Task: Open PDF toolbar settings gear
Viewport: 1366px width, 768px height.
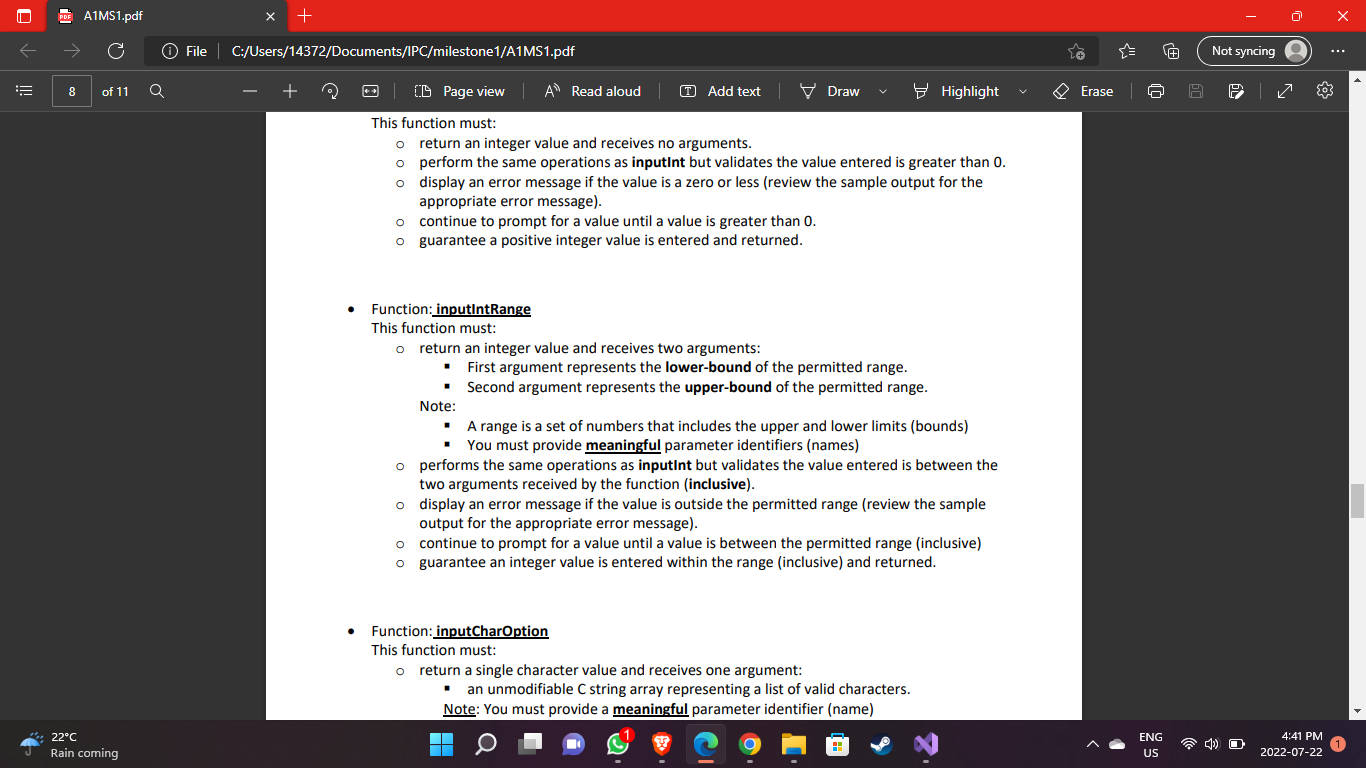Action: (1325, 91)
